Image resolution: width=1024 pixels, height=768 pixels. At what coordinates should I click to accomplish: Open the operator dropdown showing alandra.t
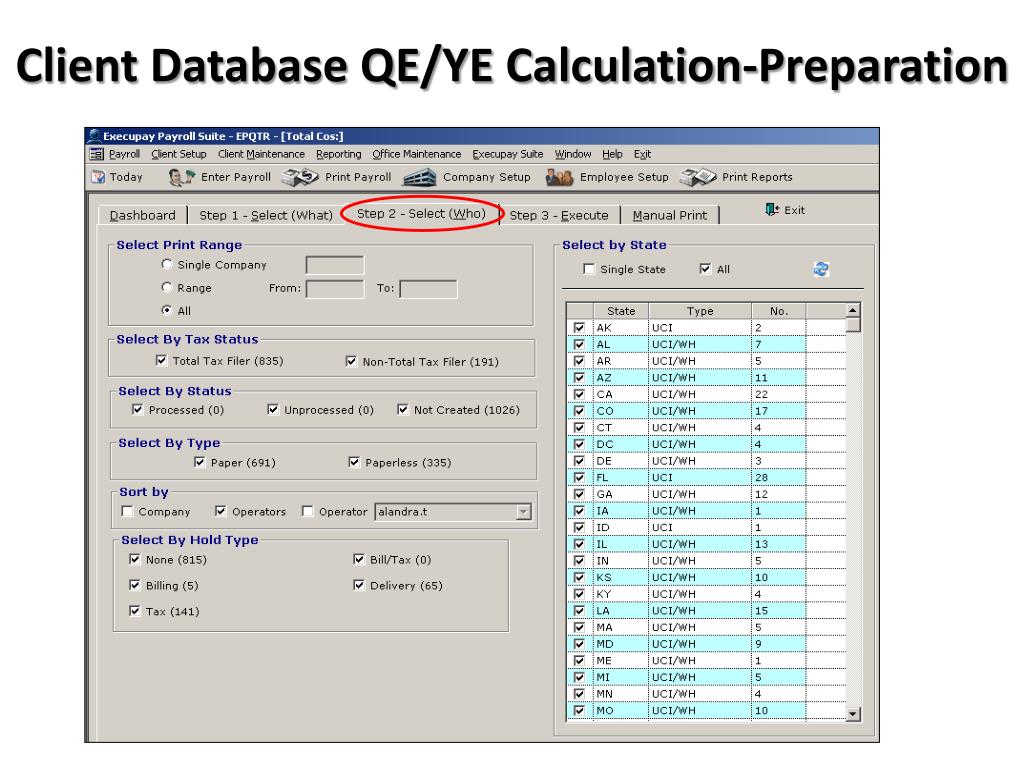(x=523, y=512)
